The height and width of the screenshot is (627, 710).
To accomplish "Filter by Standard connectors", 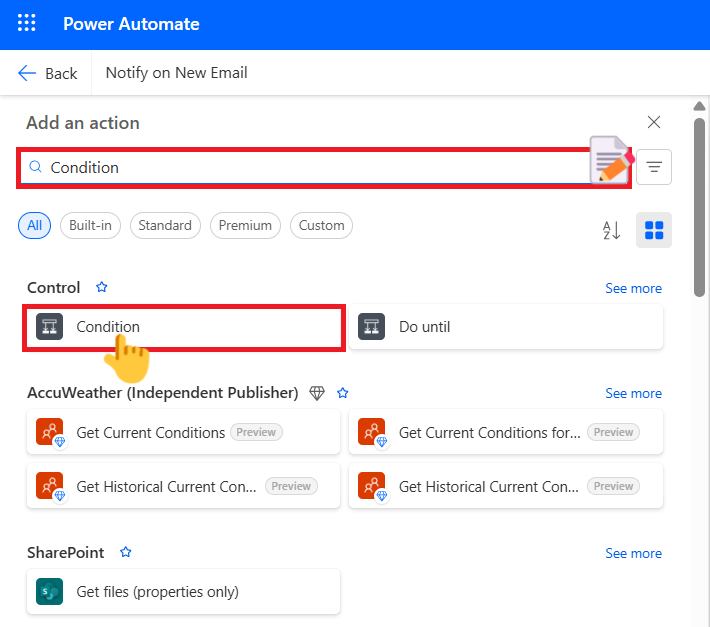I will coord(165,225).
